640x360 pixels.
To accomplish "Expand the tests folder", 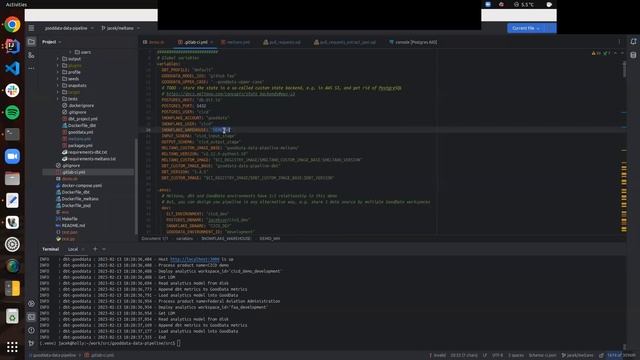I will 58,99.
